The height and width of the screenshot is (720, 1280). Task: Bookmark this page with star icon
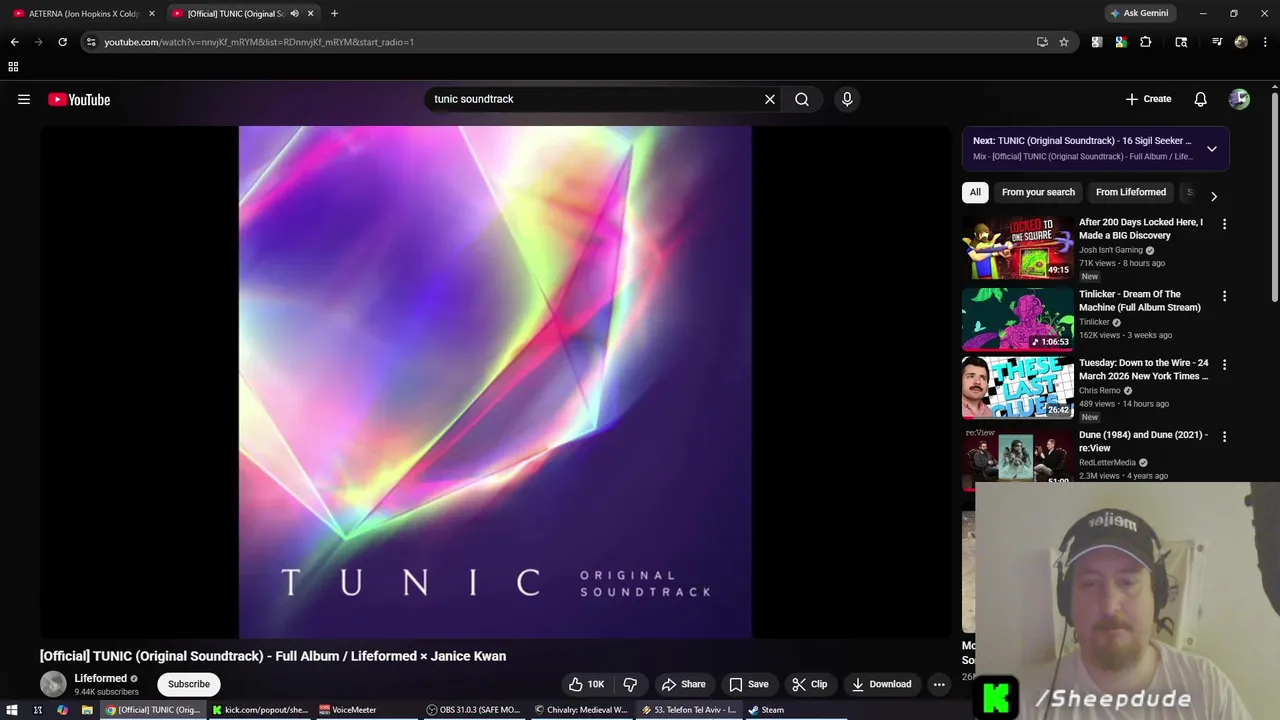(1064, 42)
